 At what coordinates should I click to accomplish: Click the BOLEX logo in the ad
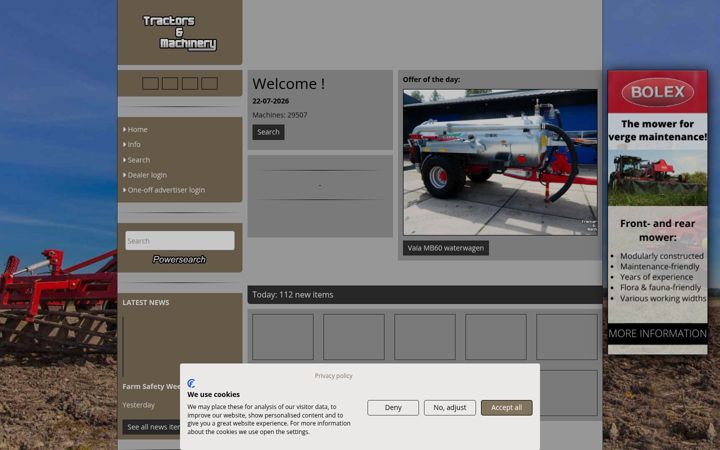[658, 92]
